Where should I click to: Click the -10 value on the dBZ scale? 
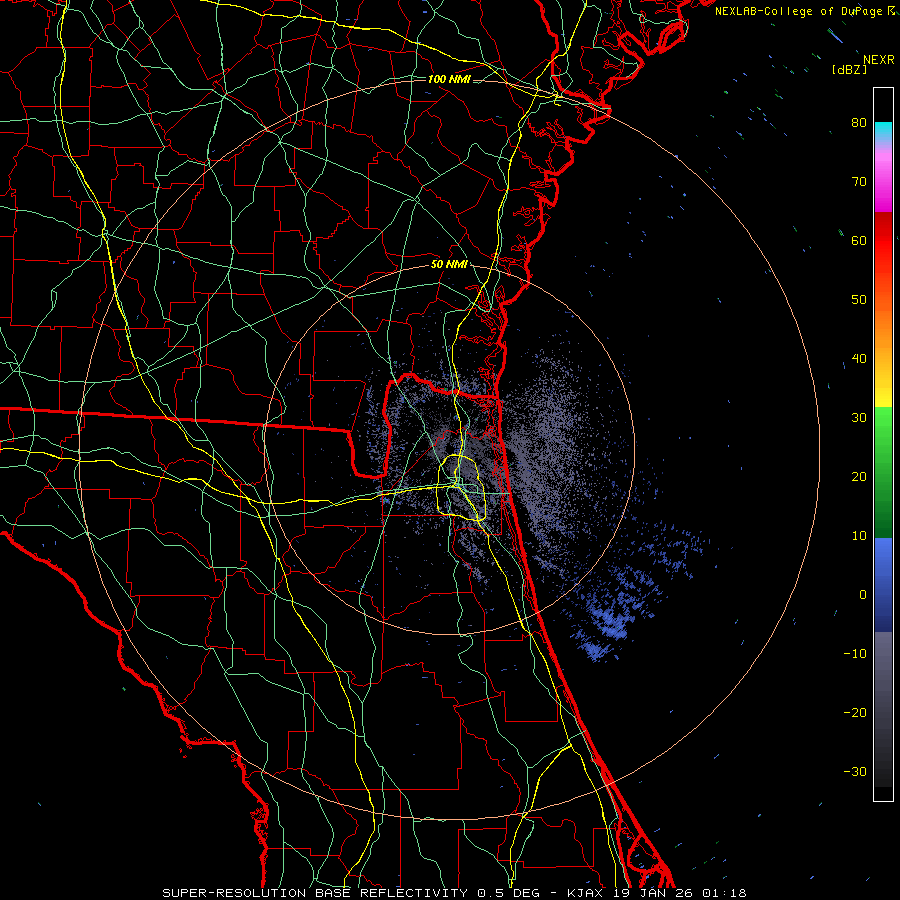855,653
